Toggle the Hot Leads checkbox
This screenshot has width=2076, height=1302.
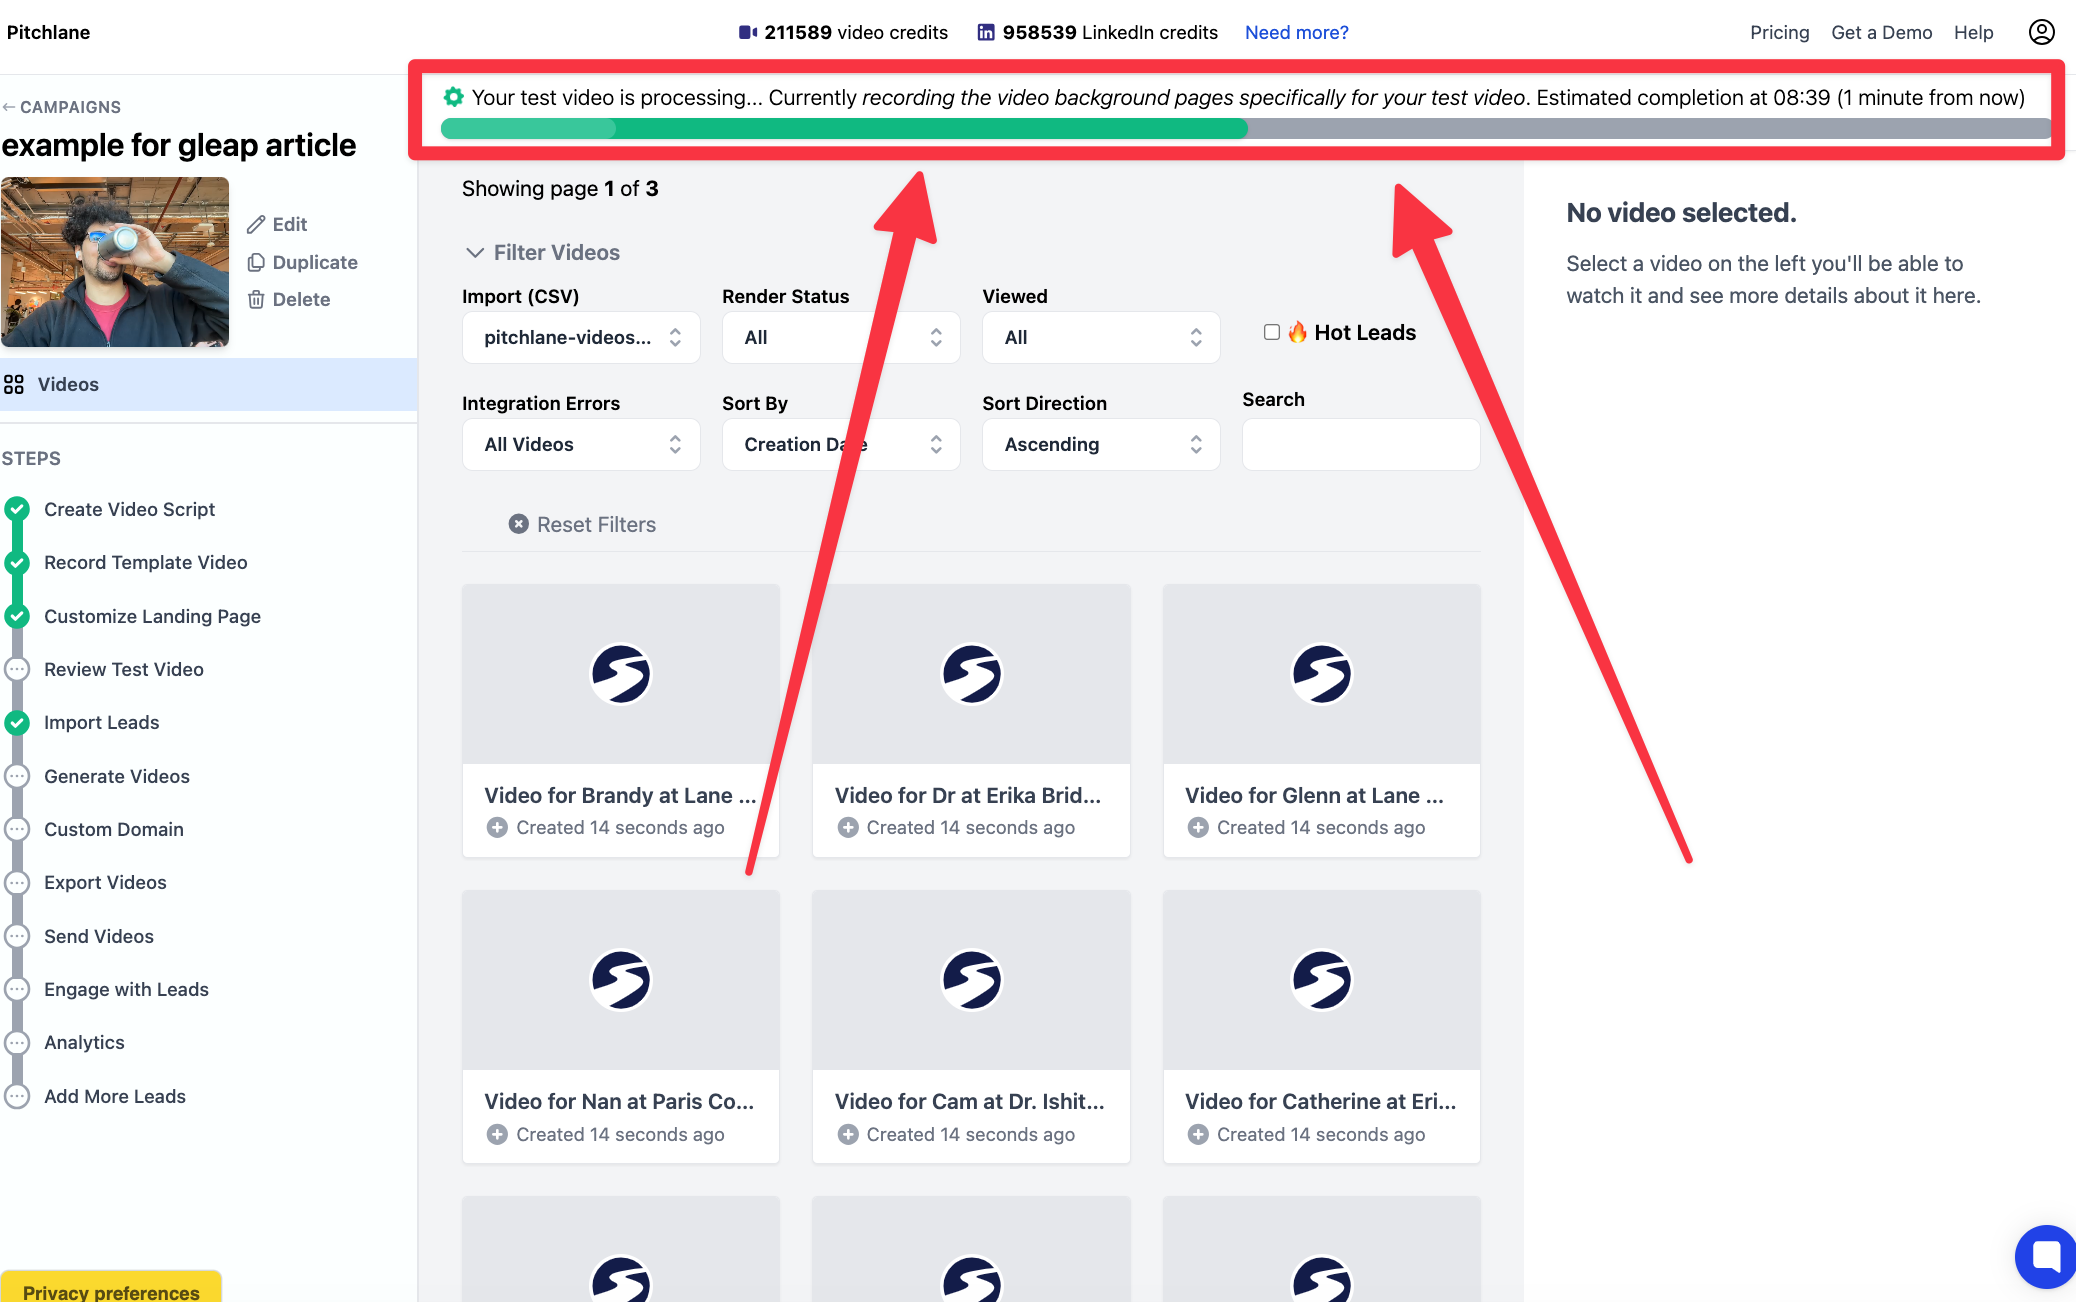pyautogui.click(x=1271, y=332)
